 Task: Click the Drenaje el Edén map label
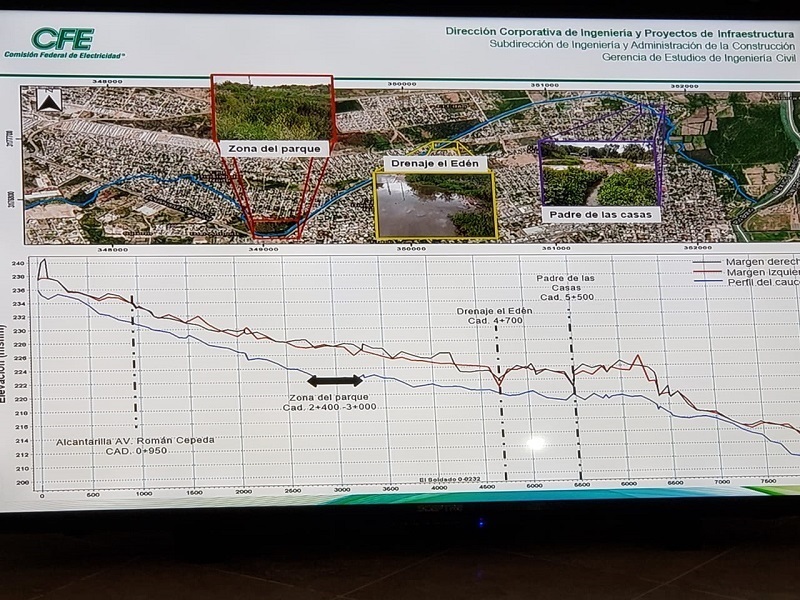(x=434, y=162)
